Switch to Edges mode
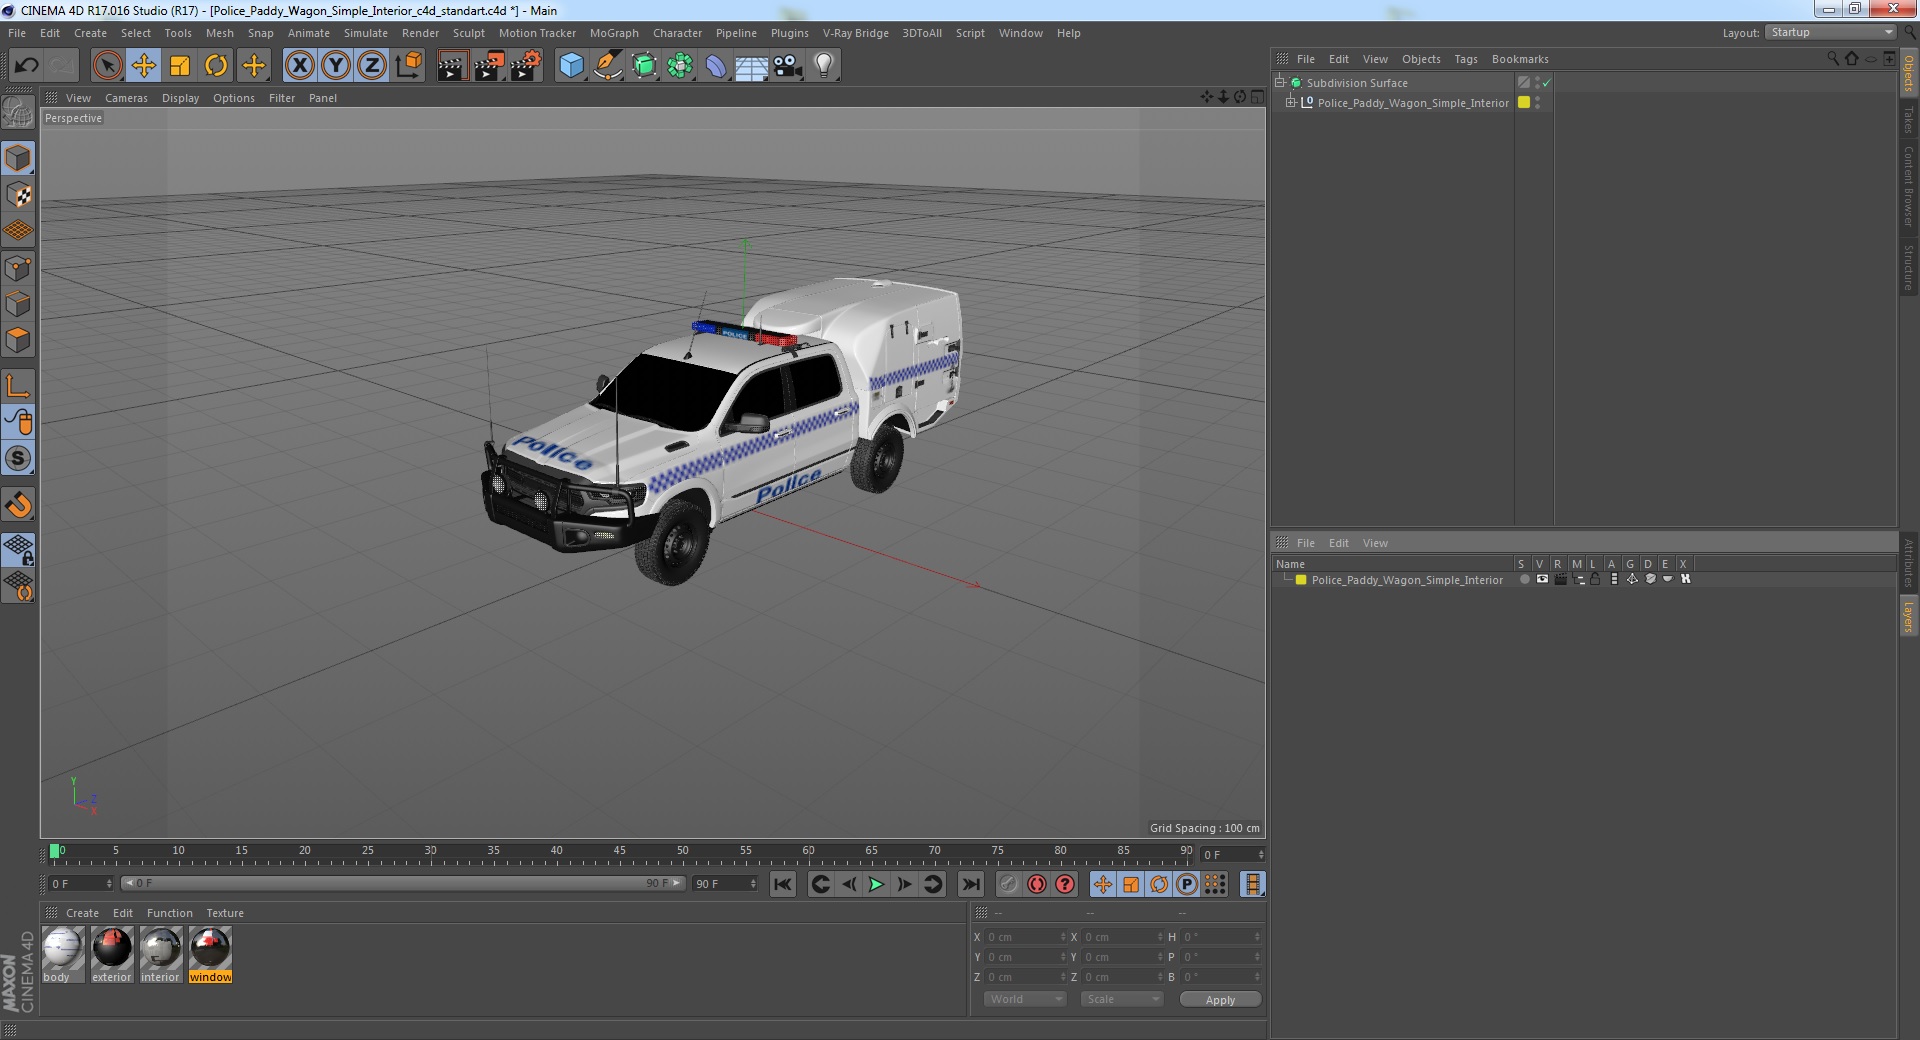 pos(18,304)
